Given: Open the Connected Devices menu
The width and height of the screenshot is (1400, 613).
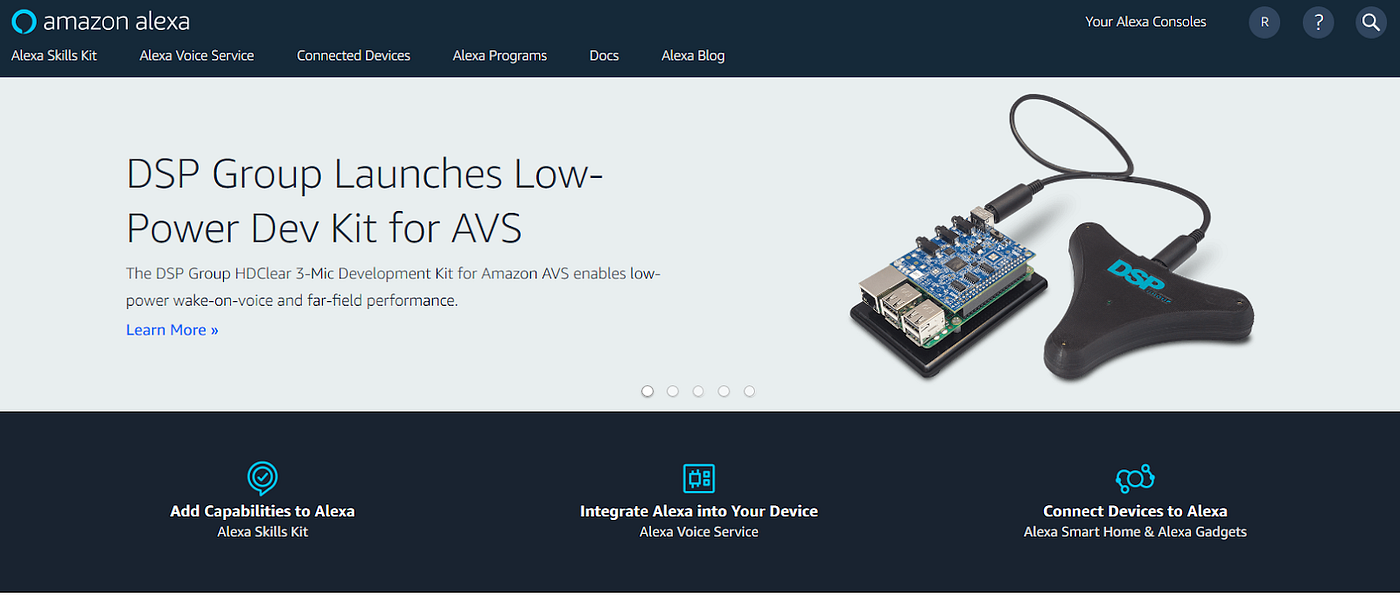Looking at the screenshot, I should [354, 56].
